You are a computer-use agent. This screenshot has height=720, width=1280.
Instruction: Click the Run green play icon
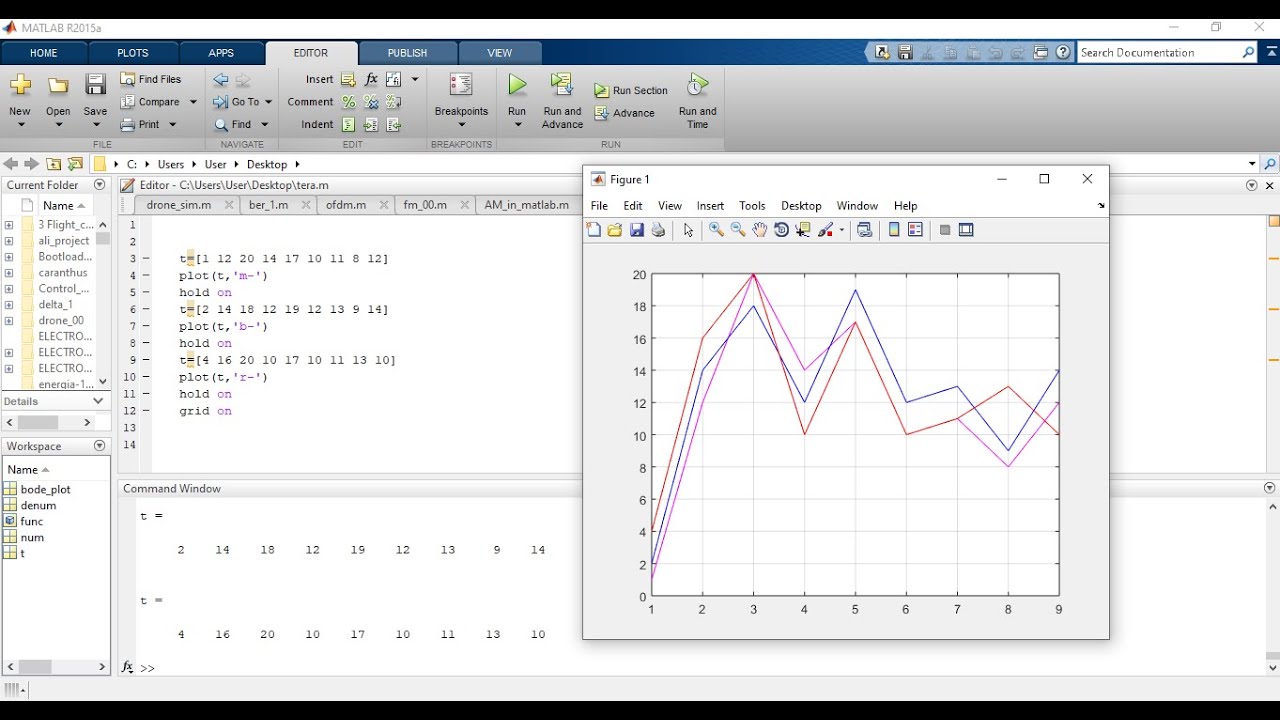[517, 86]
